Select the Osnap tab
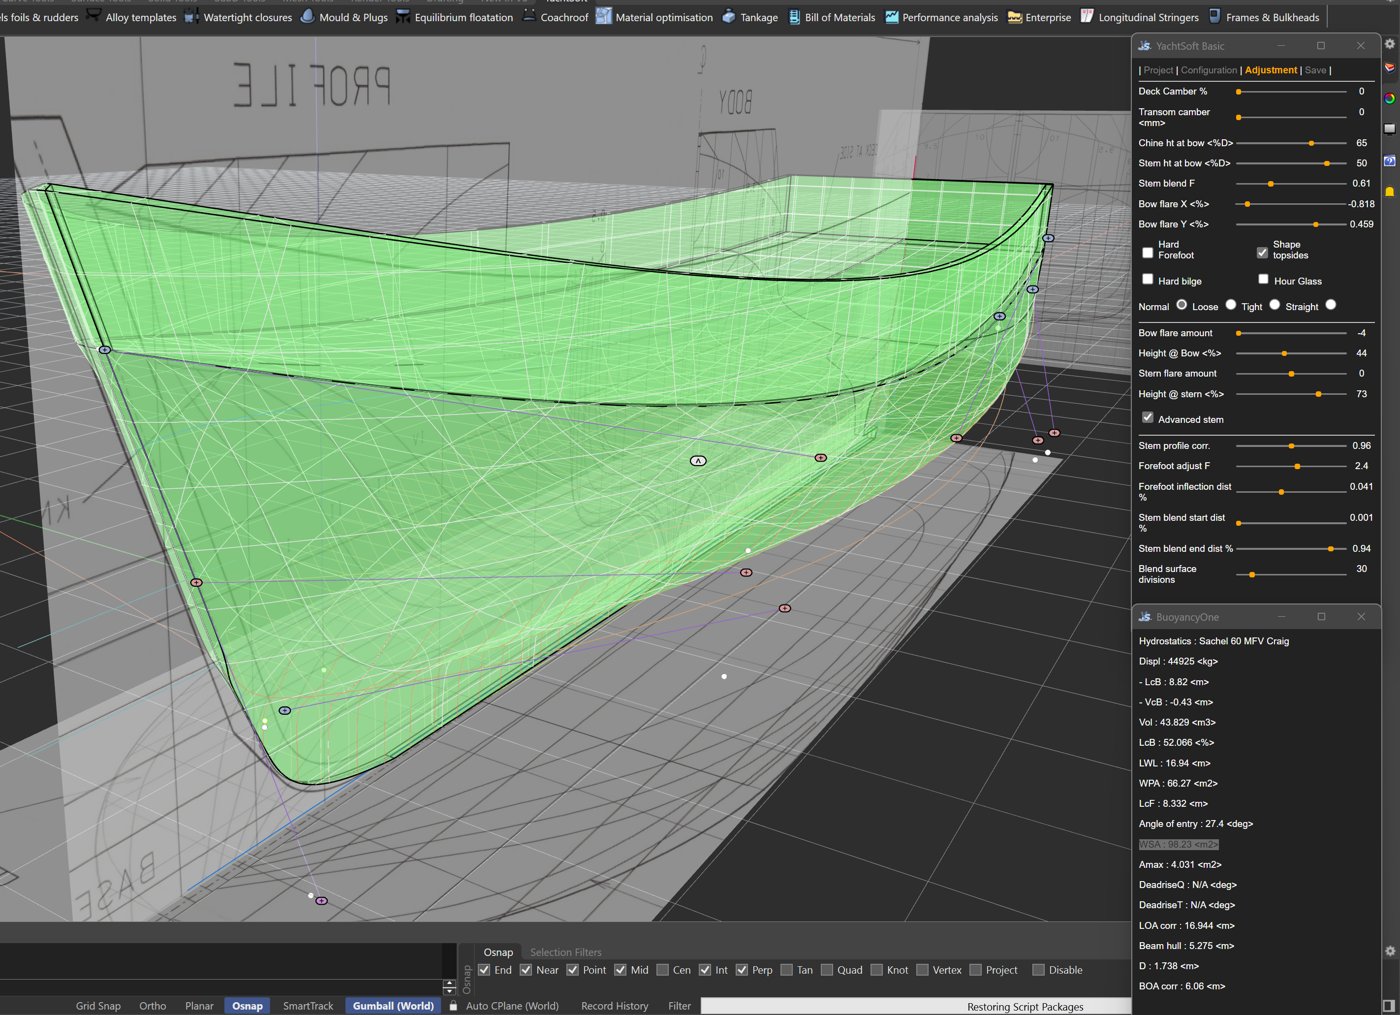 click(x=498, y=952)
